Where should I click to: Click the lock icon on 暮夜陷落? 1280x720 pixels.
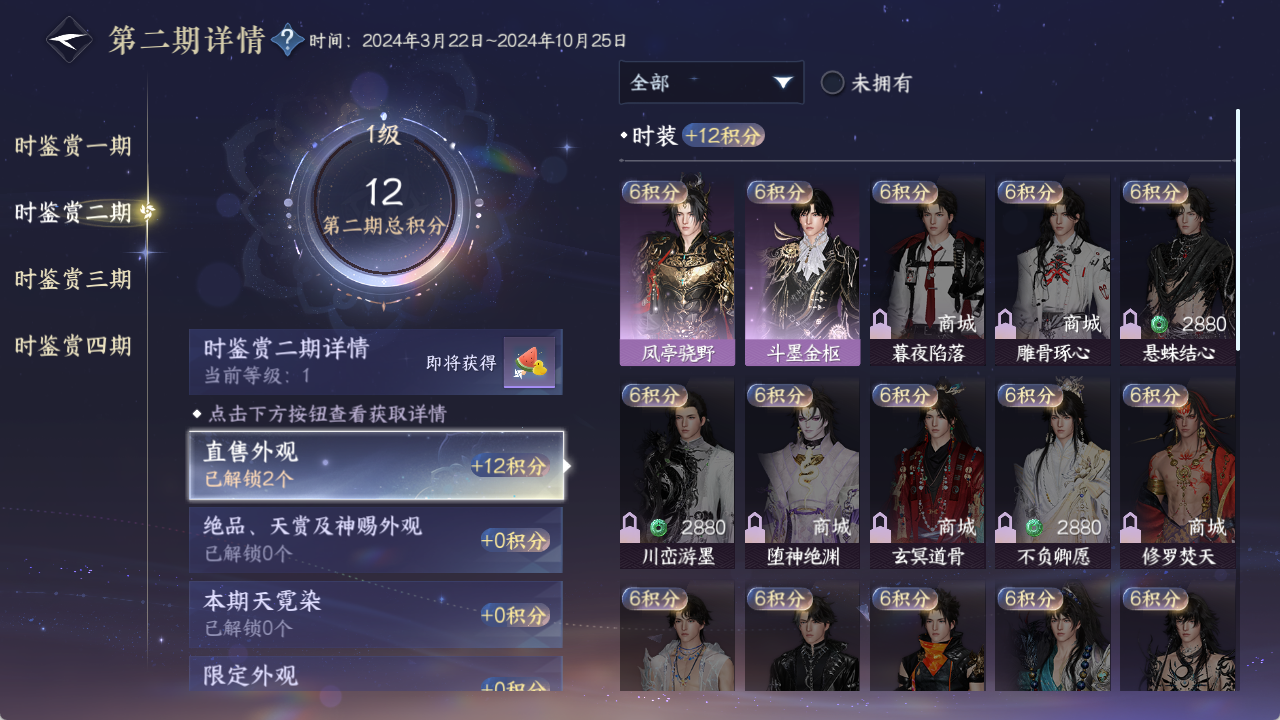coord(881,323)
